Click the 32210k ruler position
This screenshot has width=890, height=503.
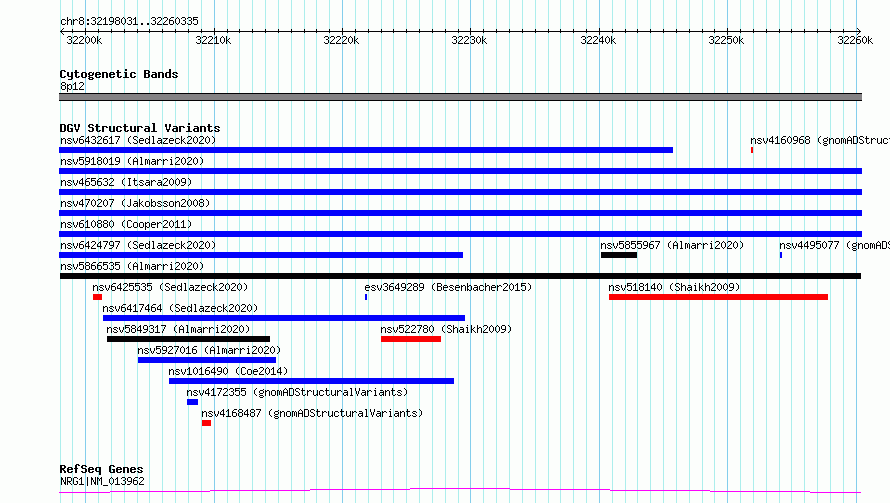pyautogui.click(x=213, y=40)
